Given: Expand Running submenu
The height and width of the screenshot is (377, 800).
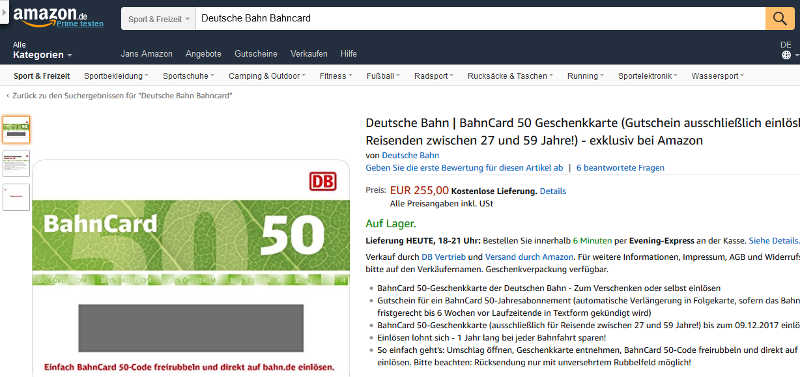Looking at the screenshot, I should 585,76.
